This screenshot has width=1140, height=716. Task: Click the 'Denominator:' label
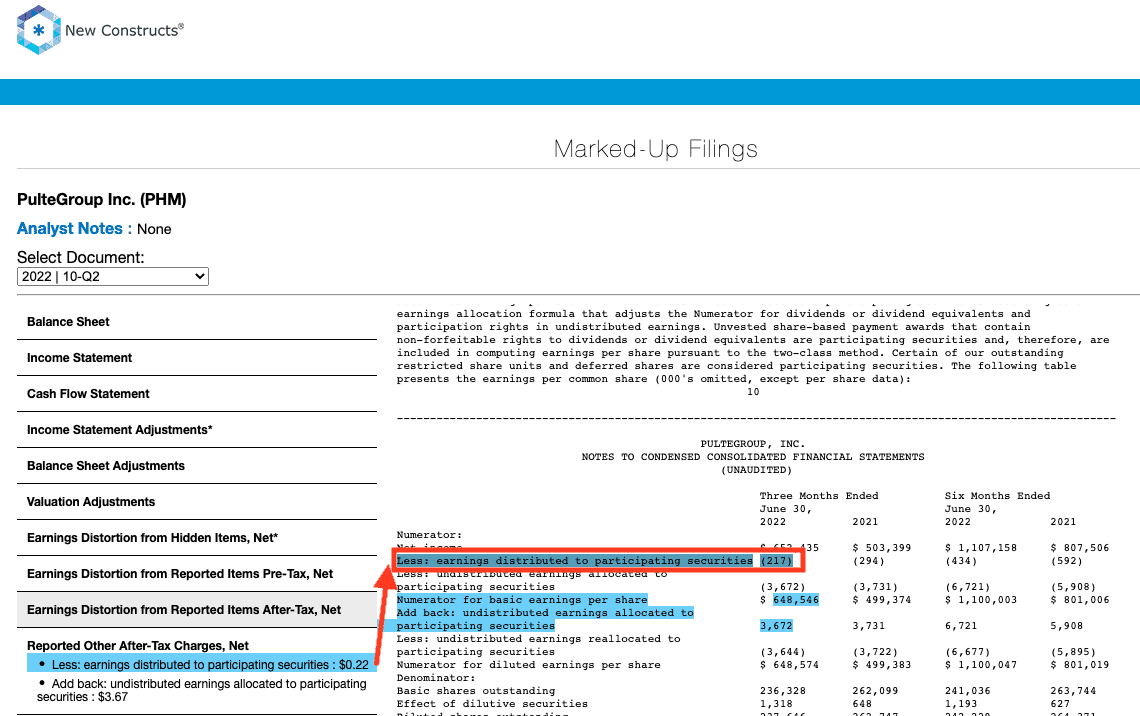(435, 677)
